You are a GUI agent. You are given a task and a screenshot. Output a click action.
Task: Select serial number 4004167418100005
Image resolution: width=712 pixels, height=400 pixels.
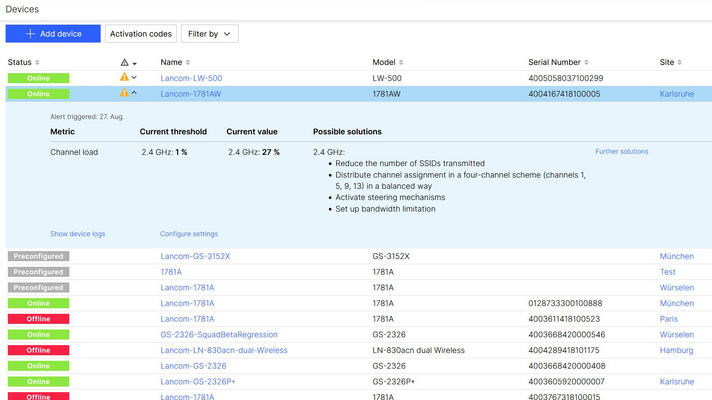[564, 94]
